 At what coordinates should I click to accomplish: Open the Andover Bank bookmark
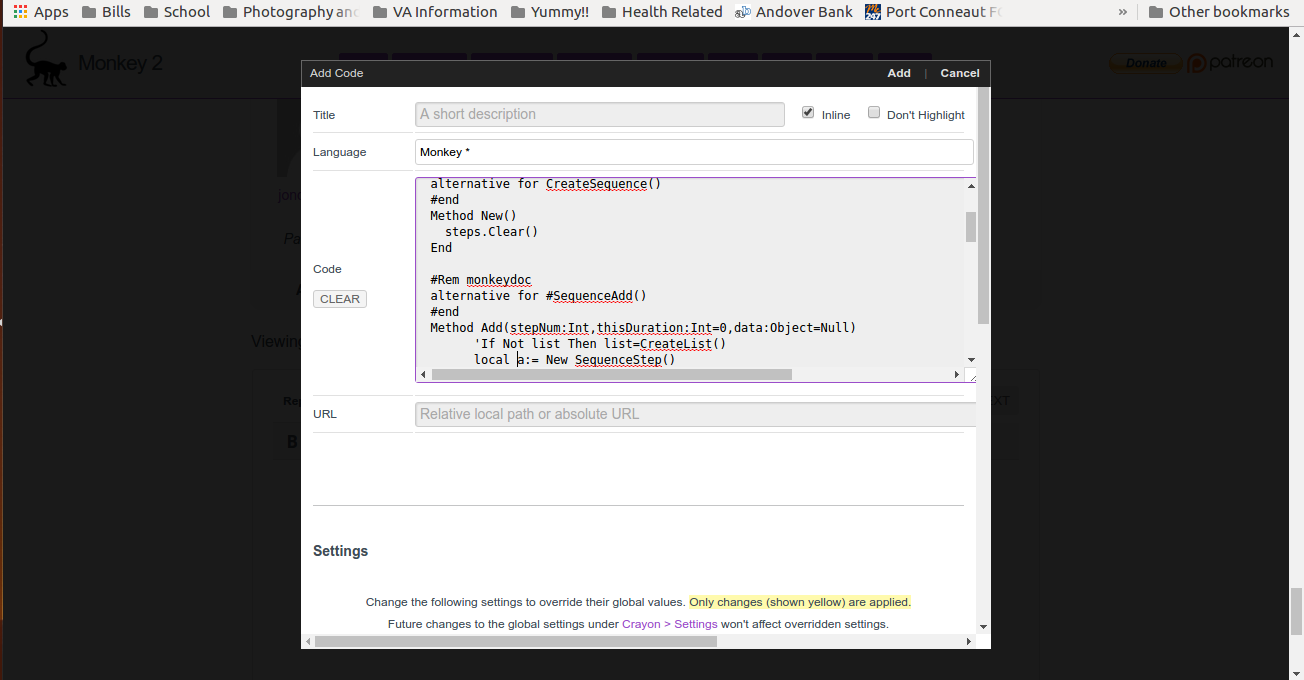(793, 12)
